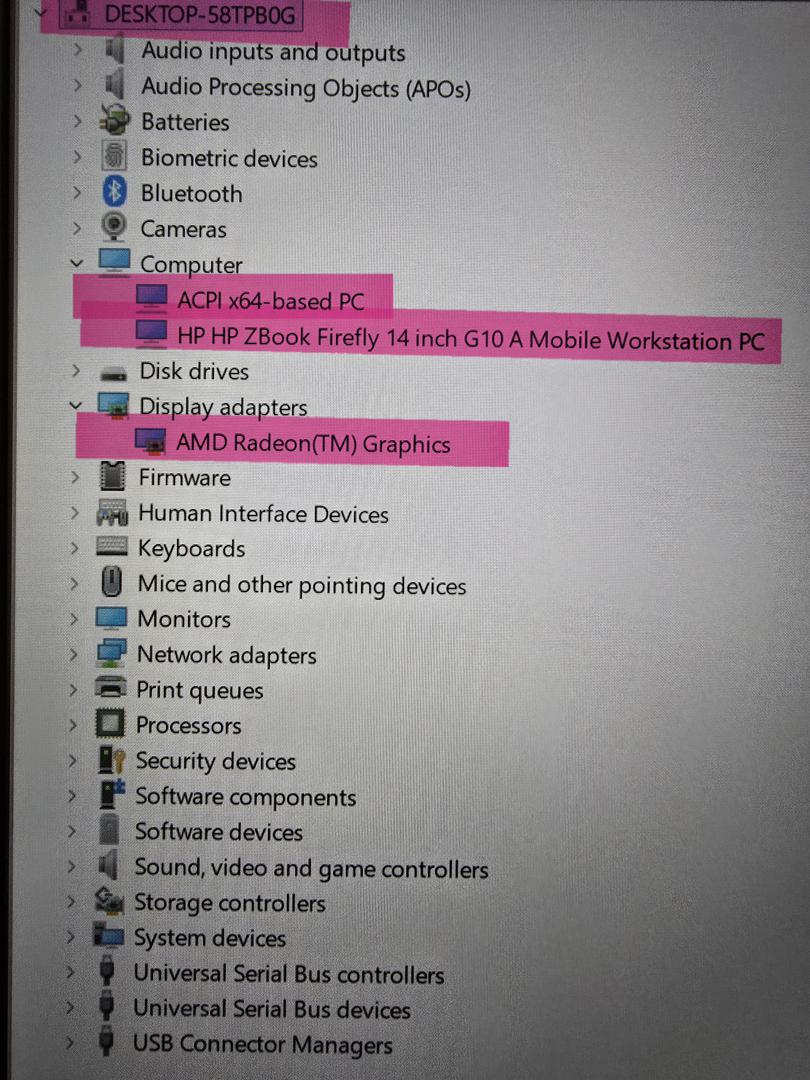810x1080 pixels.
Task: Click the Keyboards category icon
Action: click(x=112, y=547)
